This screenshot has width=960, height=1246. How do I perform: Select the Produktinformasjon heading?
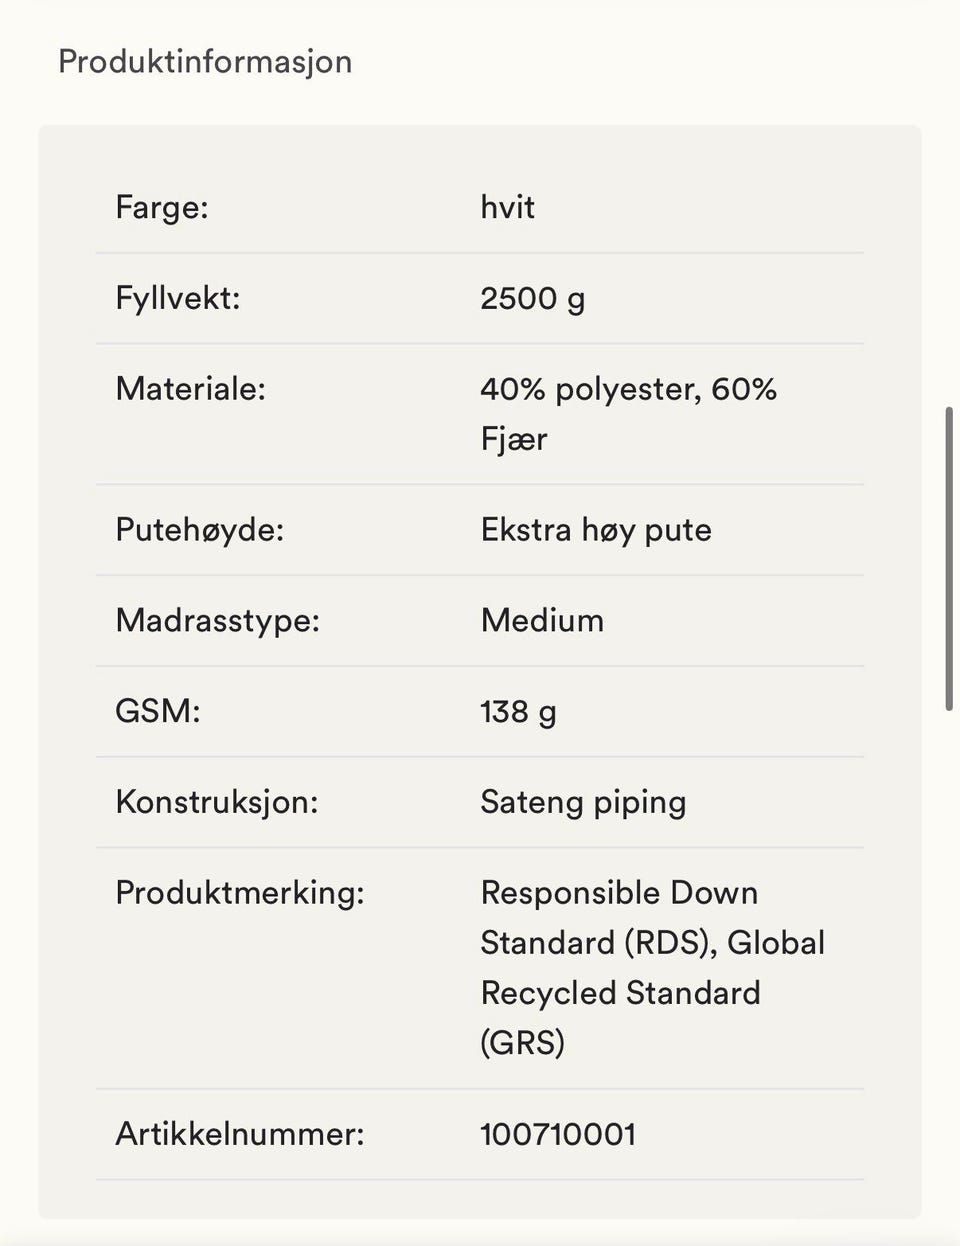[x=205, y=62]
